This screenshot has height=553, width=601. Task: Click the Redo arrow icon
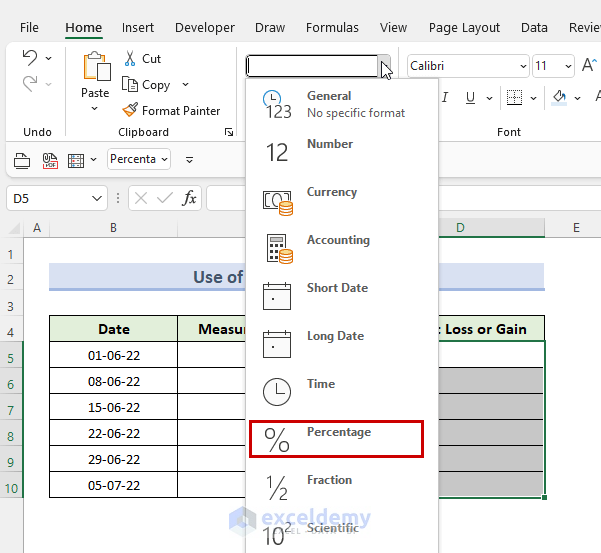30,83
